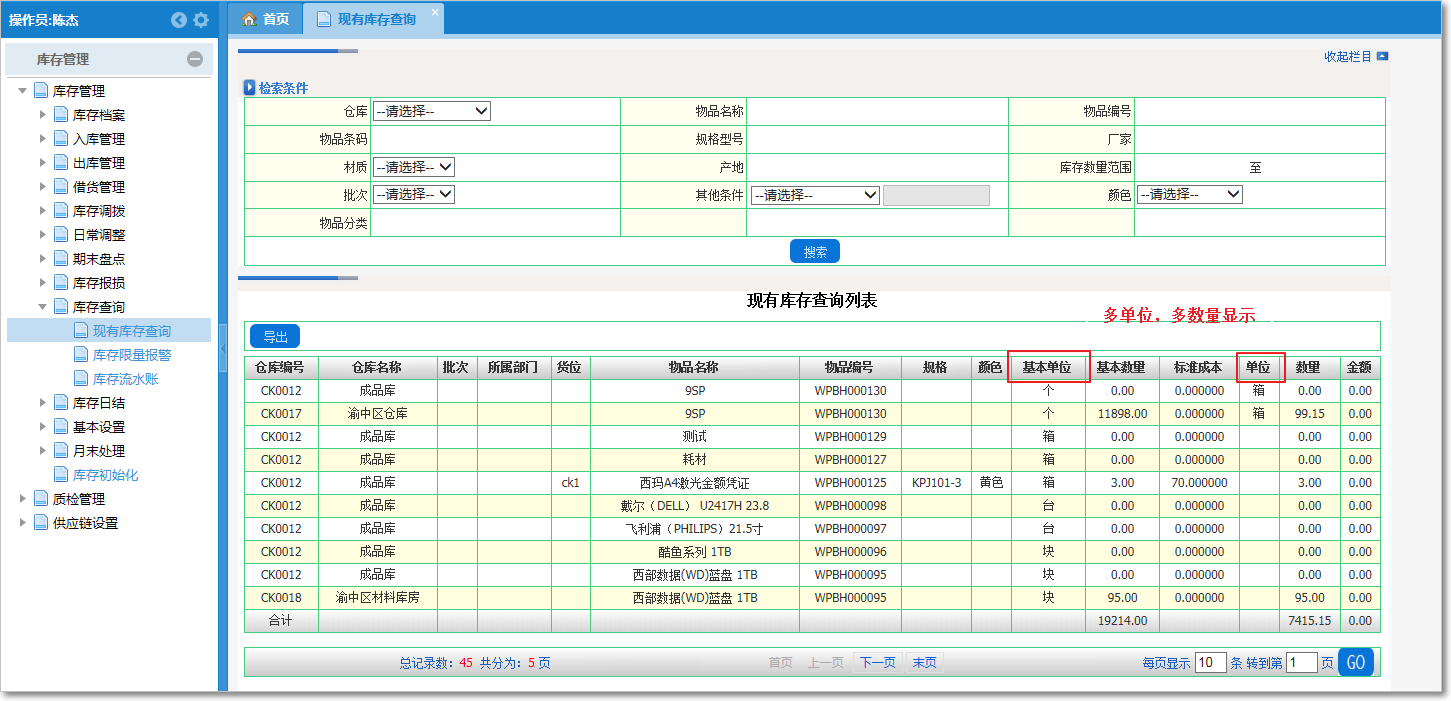Image resolution: width=1451 pixels, height=701 pixels.
Task: Open the 材质 dropdown
Action: click(x=414, y=167)
